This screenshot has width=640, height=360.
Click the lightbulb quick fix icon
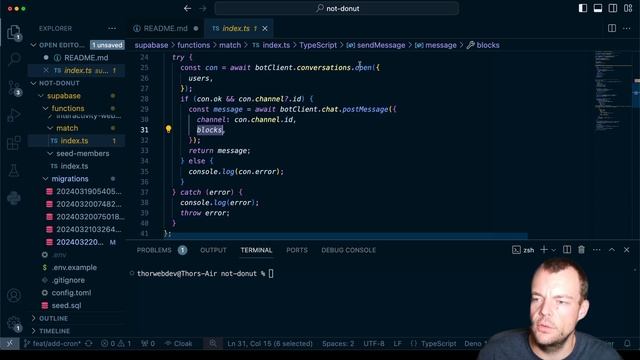168,129
